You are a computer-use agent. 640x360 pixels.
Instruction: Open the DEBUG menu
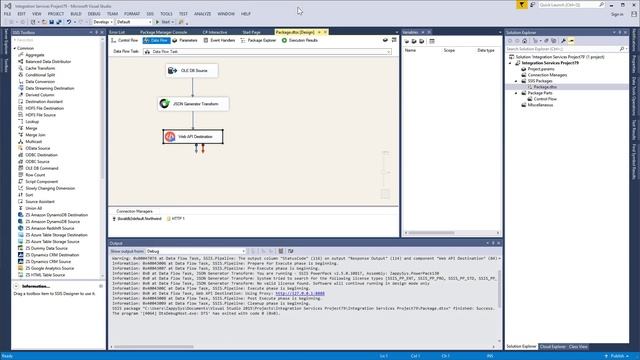pos(94,14)
